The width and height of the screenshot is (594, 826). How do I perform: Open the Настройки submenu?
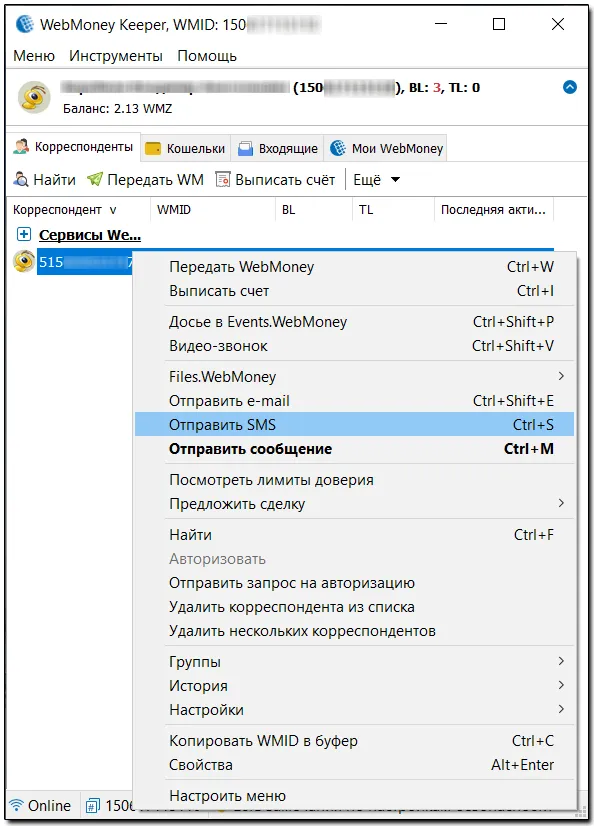354,710
